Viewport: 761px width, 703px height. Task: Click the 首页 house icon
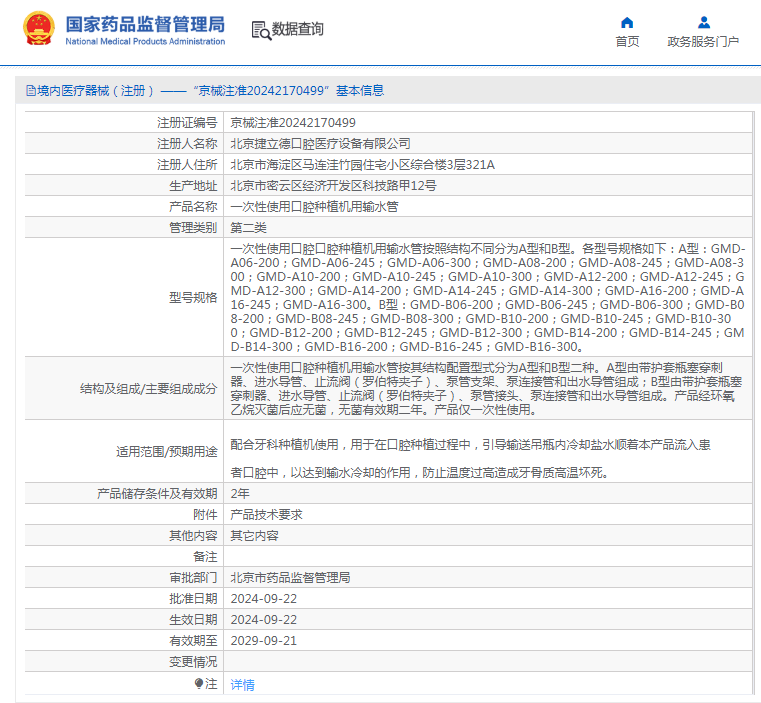[627, 23]
